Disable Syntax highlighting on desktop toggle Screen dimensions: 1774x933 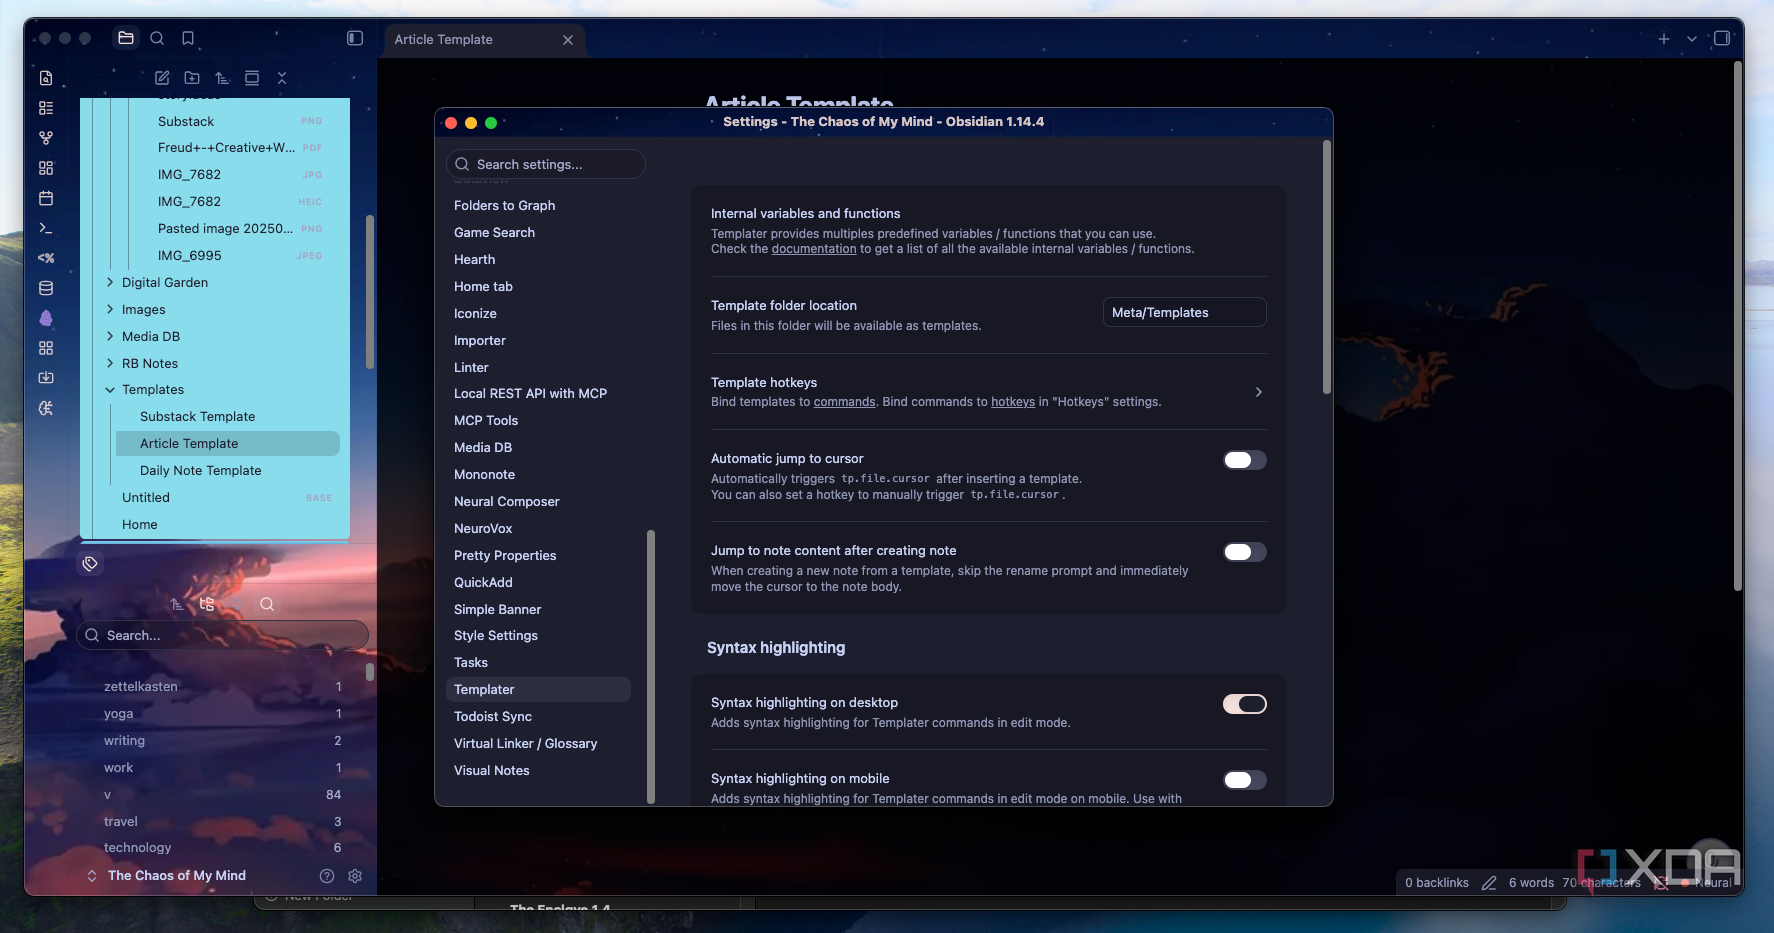pos(1245,704)
